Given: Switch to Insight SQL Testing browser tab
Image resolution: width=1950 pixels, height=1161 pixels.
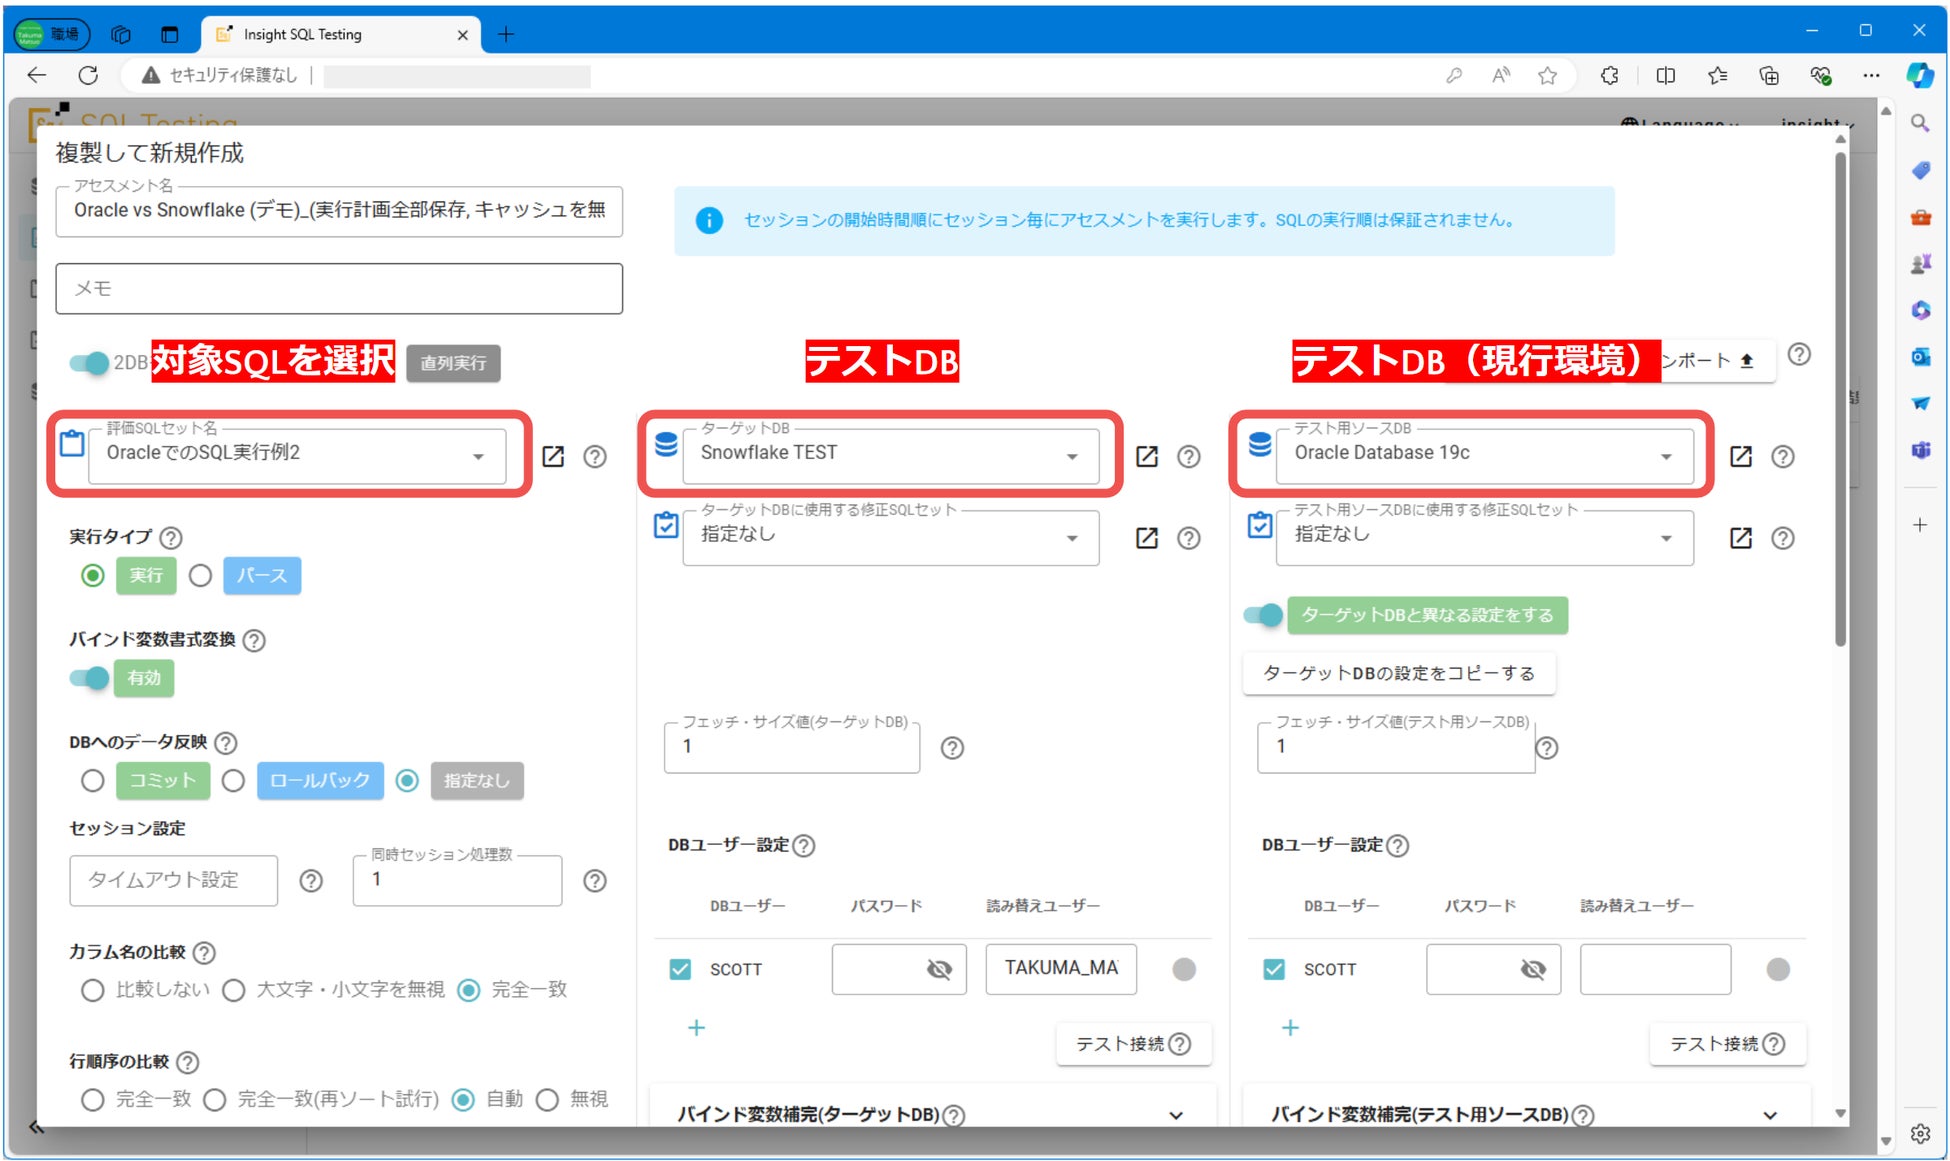Looking at the screenshot, I should pyautogui.click(x=302, y=34).
